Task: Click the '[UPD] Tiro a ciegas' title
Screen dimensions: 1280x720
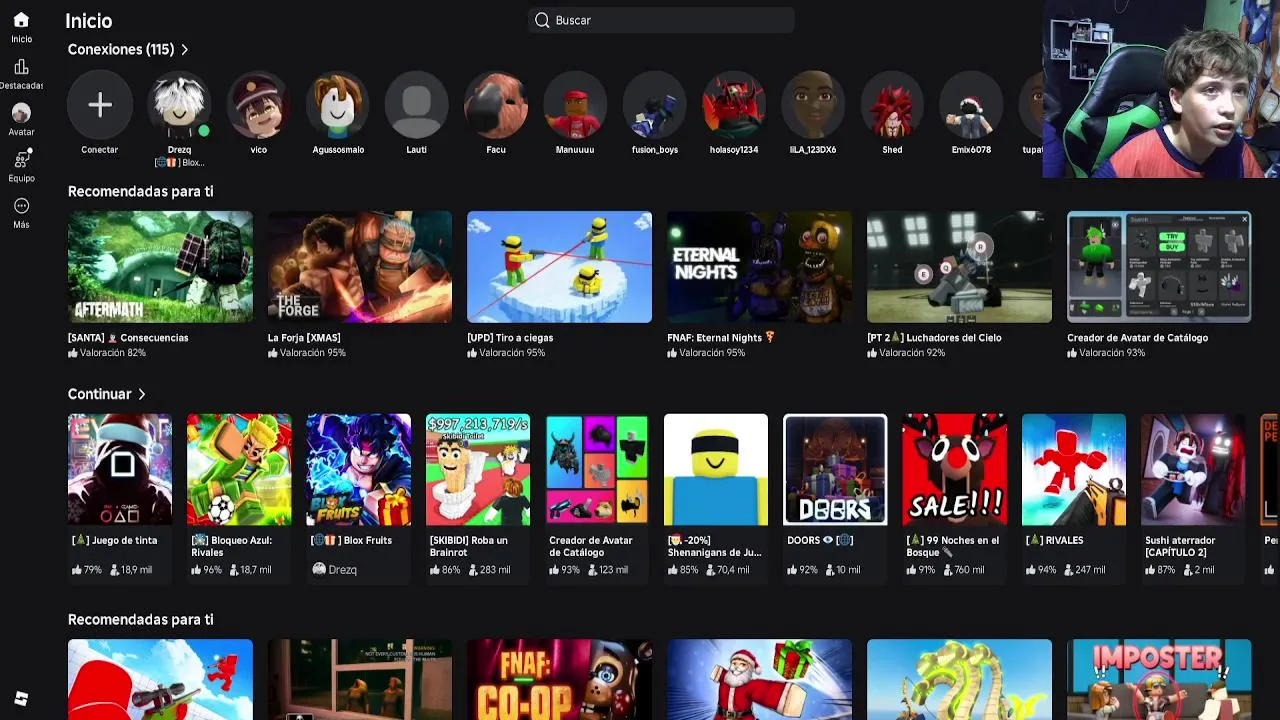Action: 510,338
